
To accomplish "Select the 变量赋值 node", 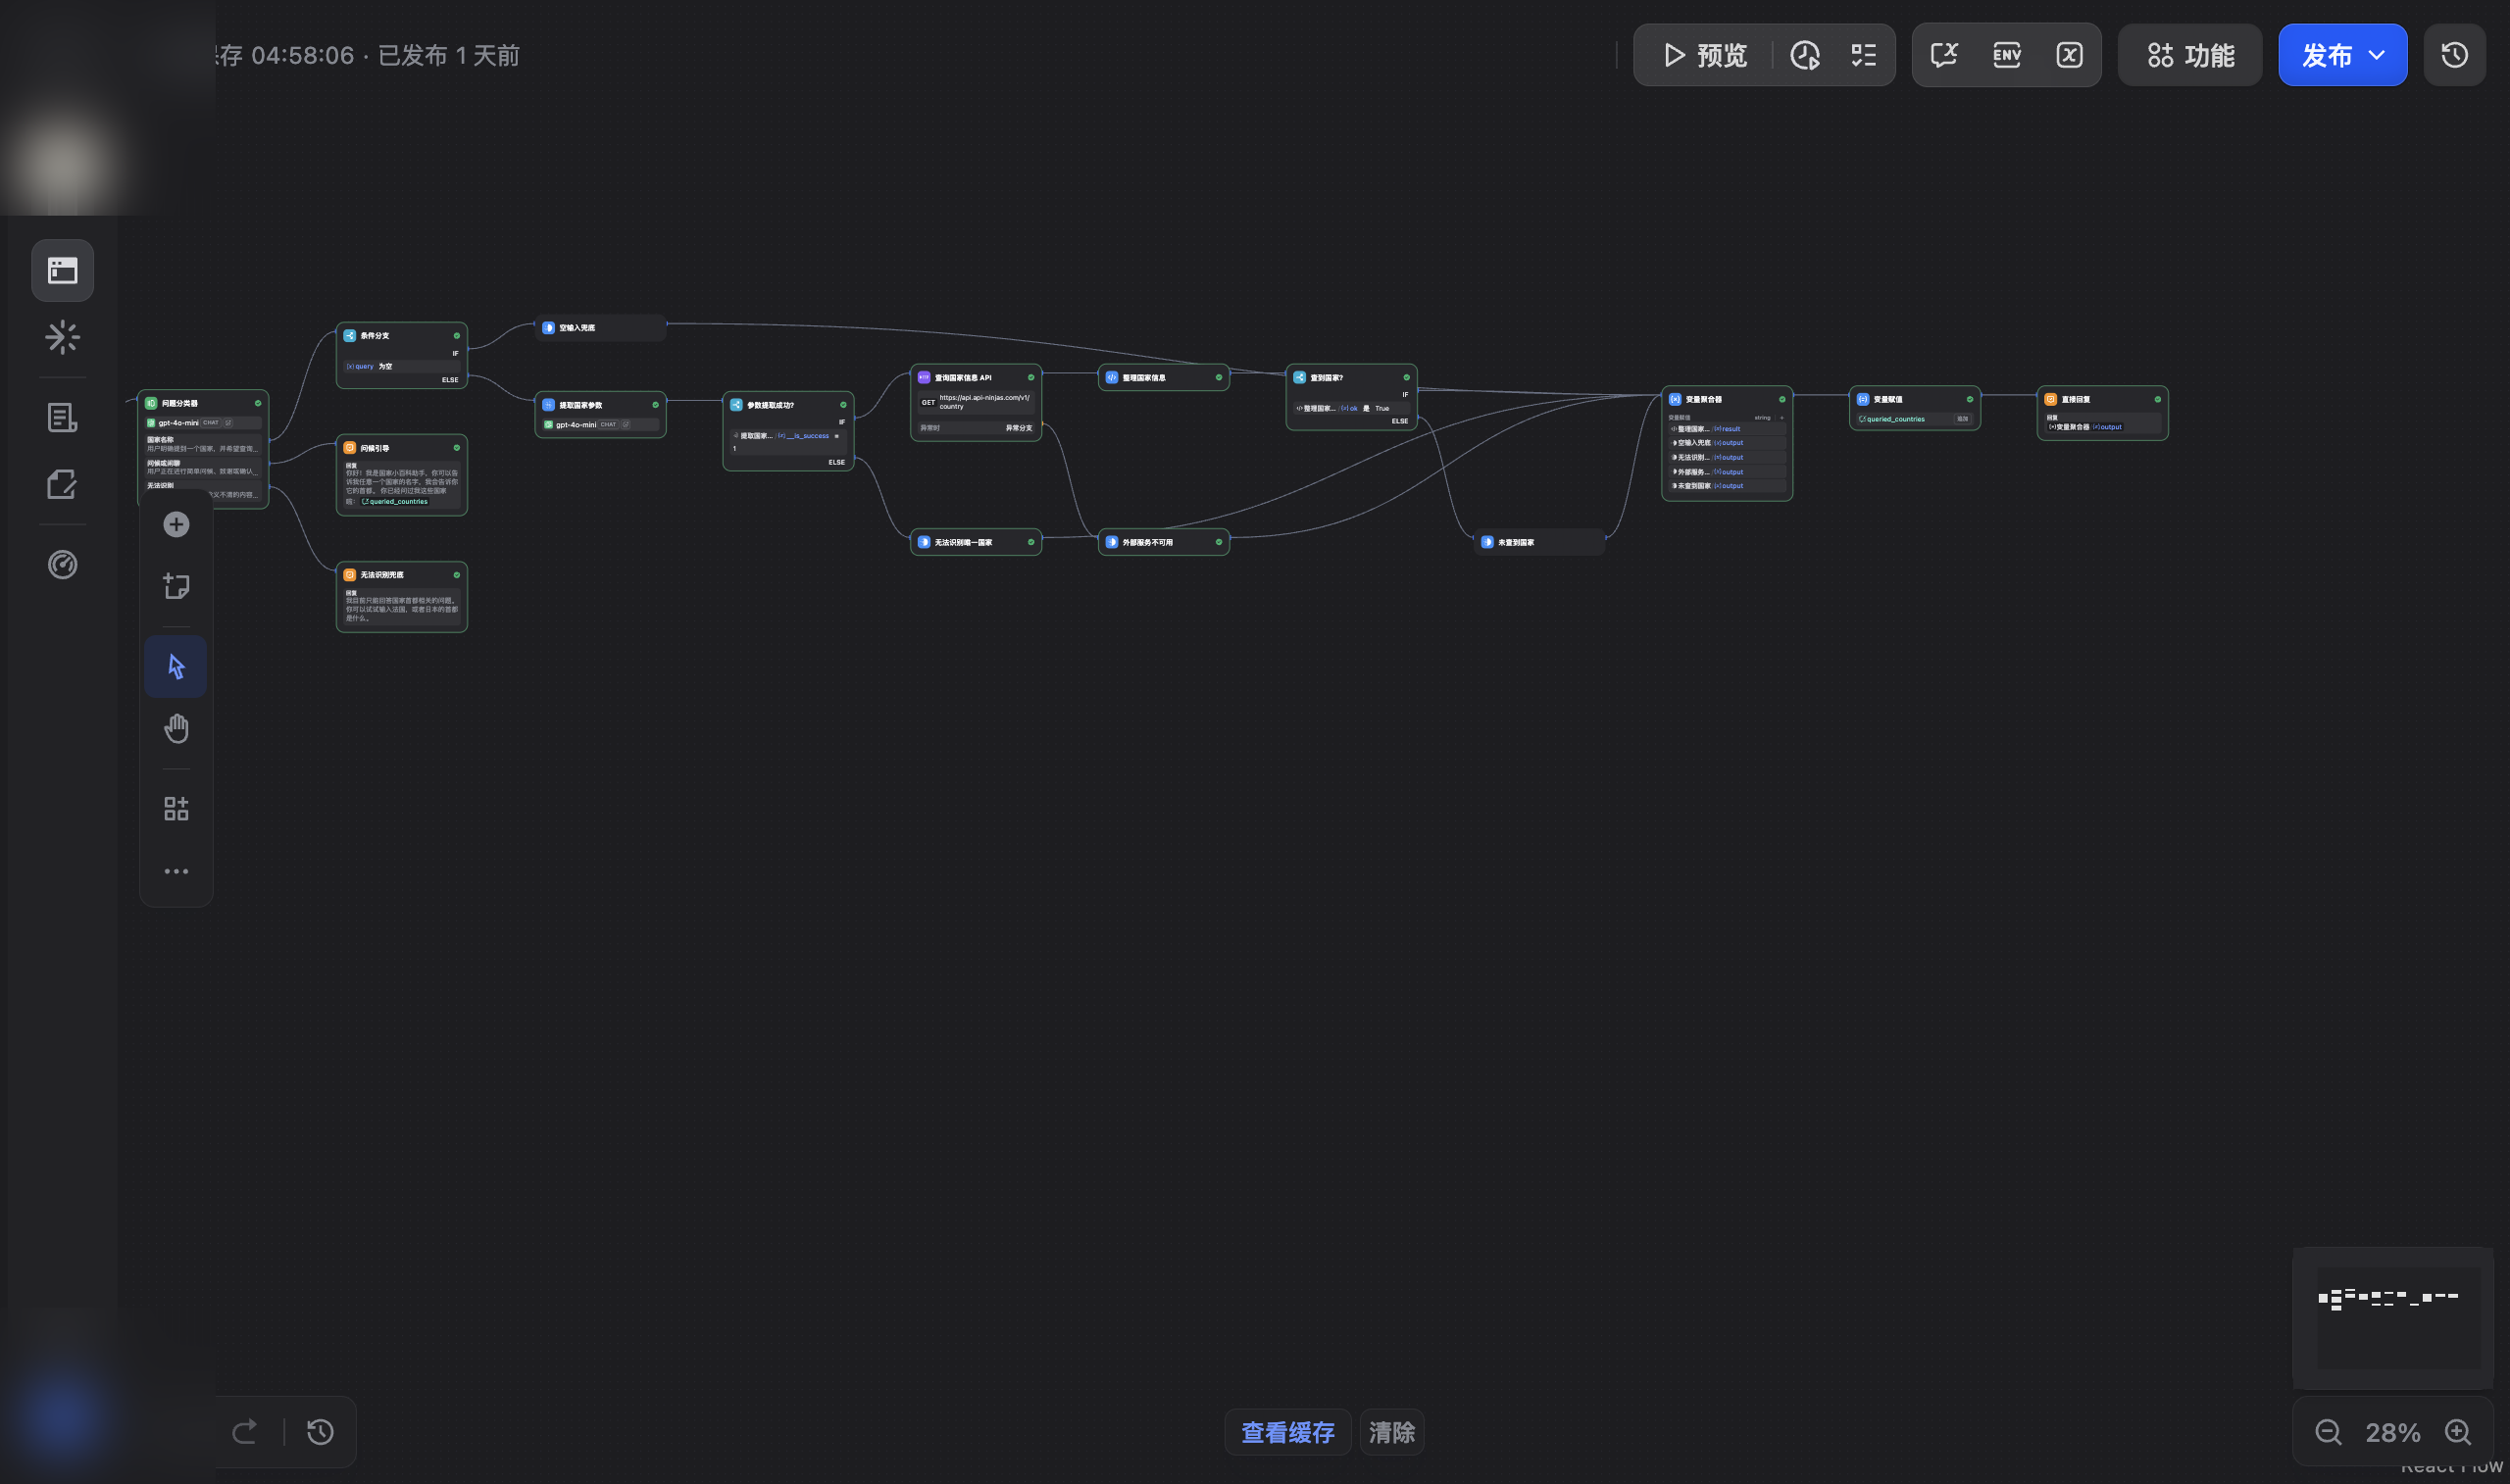I will tap(1915, 408).
